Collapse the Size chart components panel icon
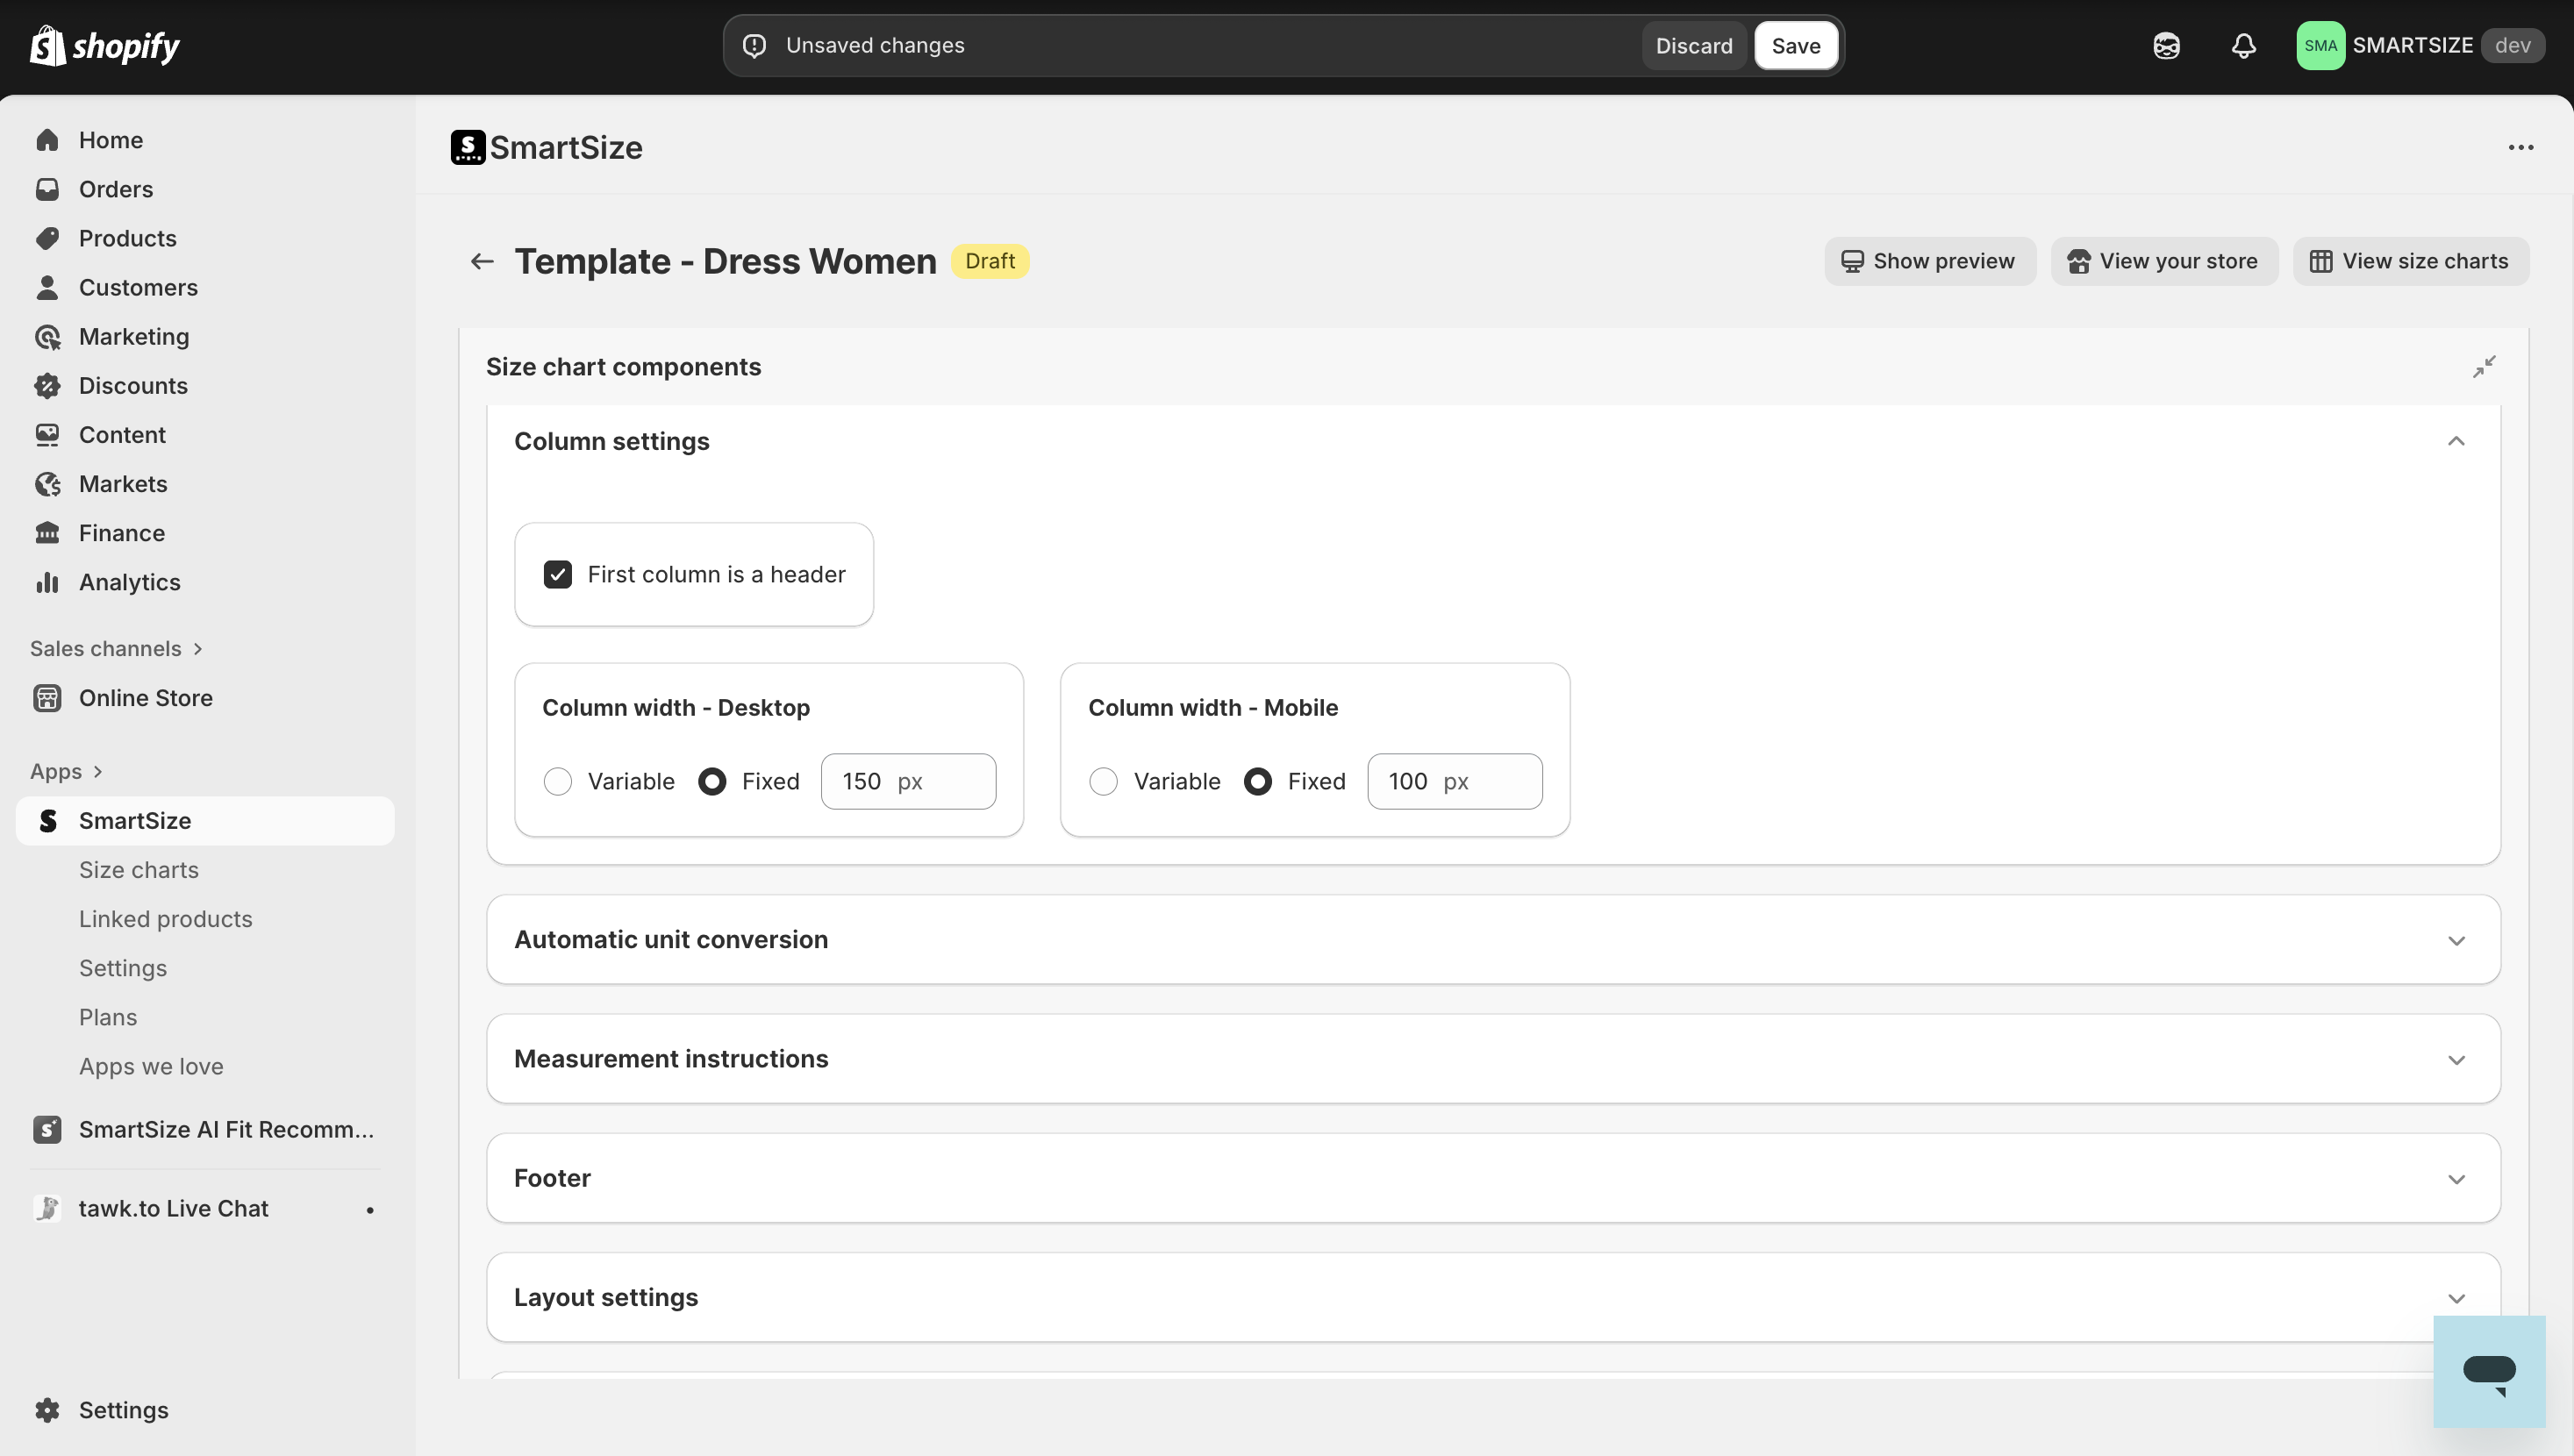This screenshot has width=2574, height=1456. [2484, 367]
